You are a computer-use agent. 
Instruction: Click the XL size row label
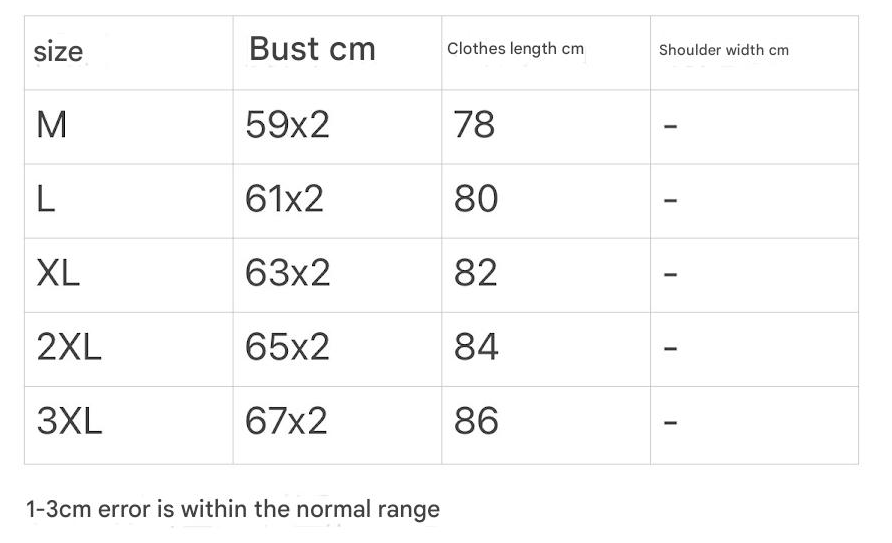pos(57,273)
